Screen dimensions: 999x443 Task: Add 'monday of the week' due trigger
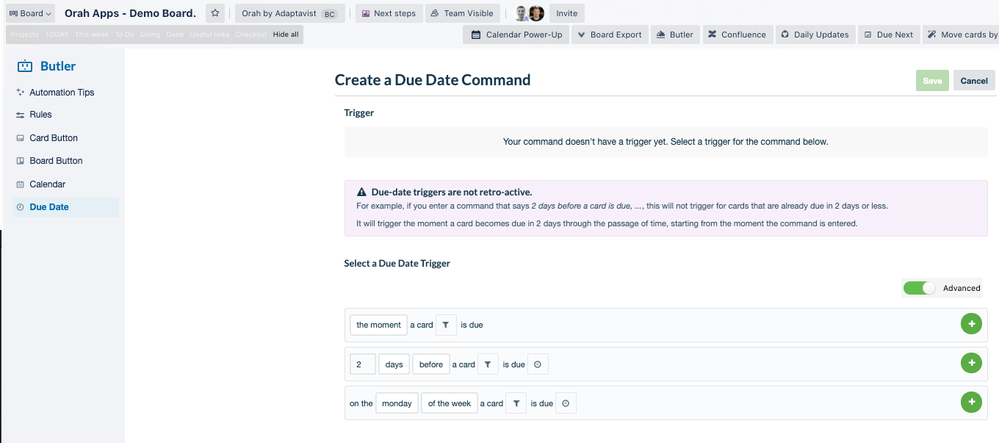[971, 402]
